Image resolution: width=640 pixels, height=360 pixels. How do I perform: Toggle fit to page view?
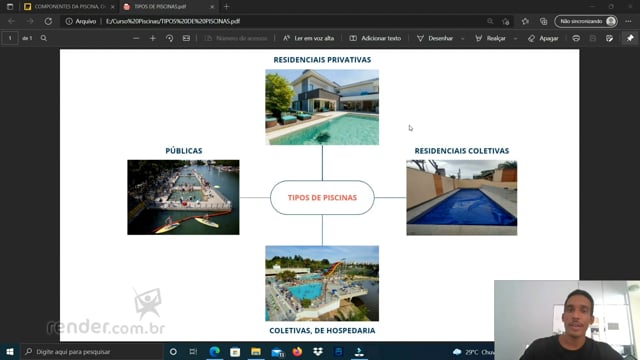coord(186,38)
